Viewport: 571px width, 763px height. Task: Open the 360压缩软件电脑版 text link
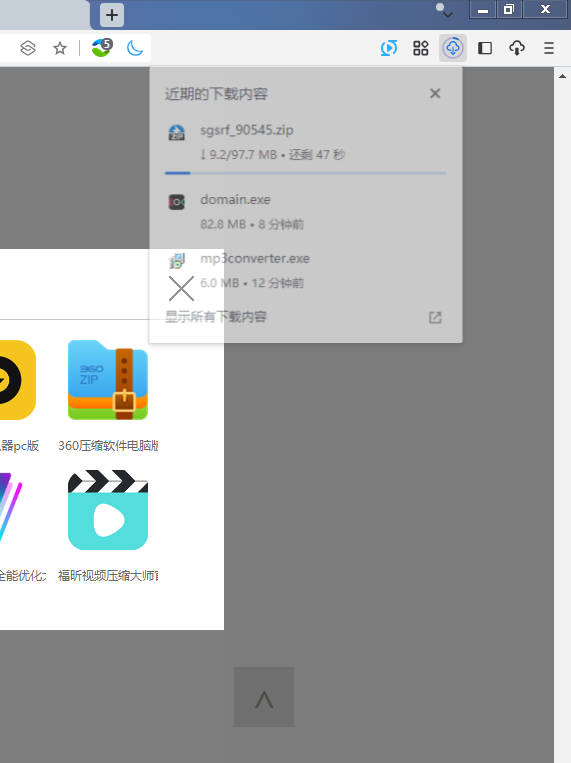point(108,446)
